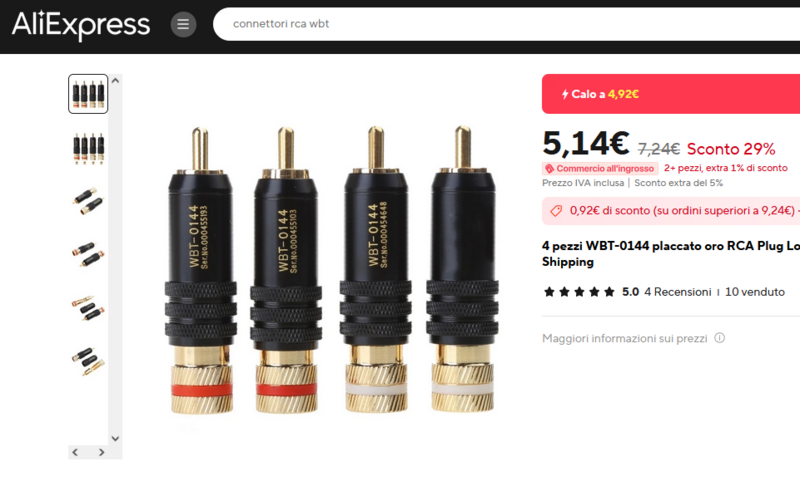Click the lightning bolt icon in Calo banner
Screen dimensions: 800x481
tap(565, 94)
